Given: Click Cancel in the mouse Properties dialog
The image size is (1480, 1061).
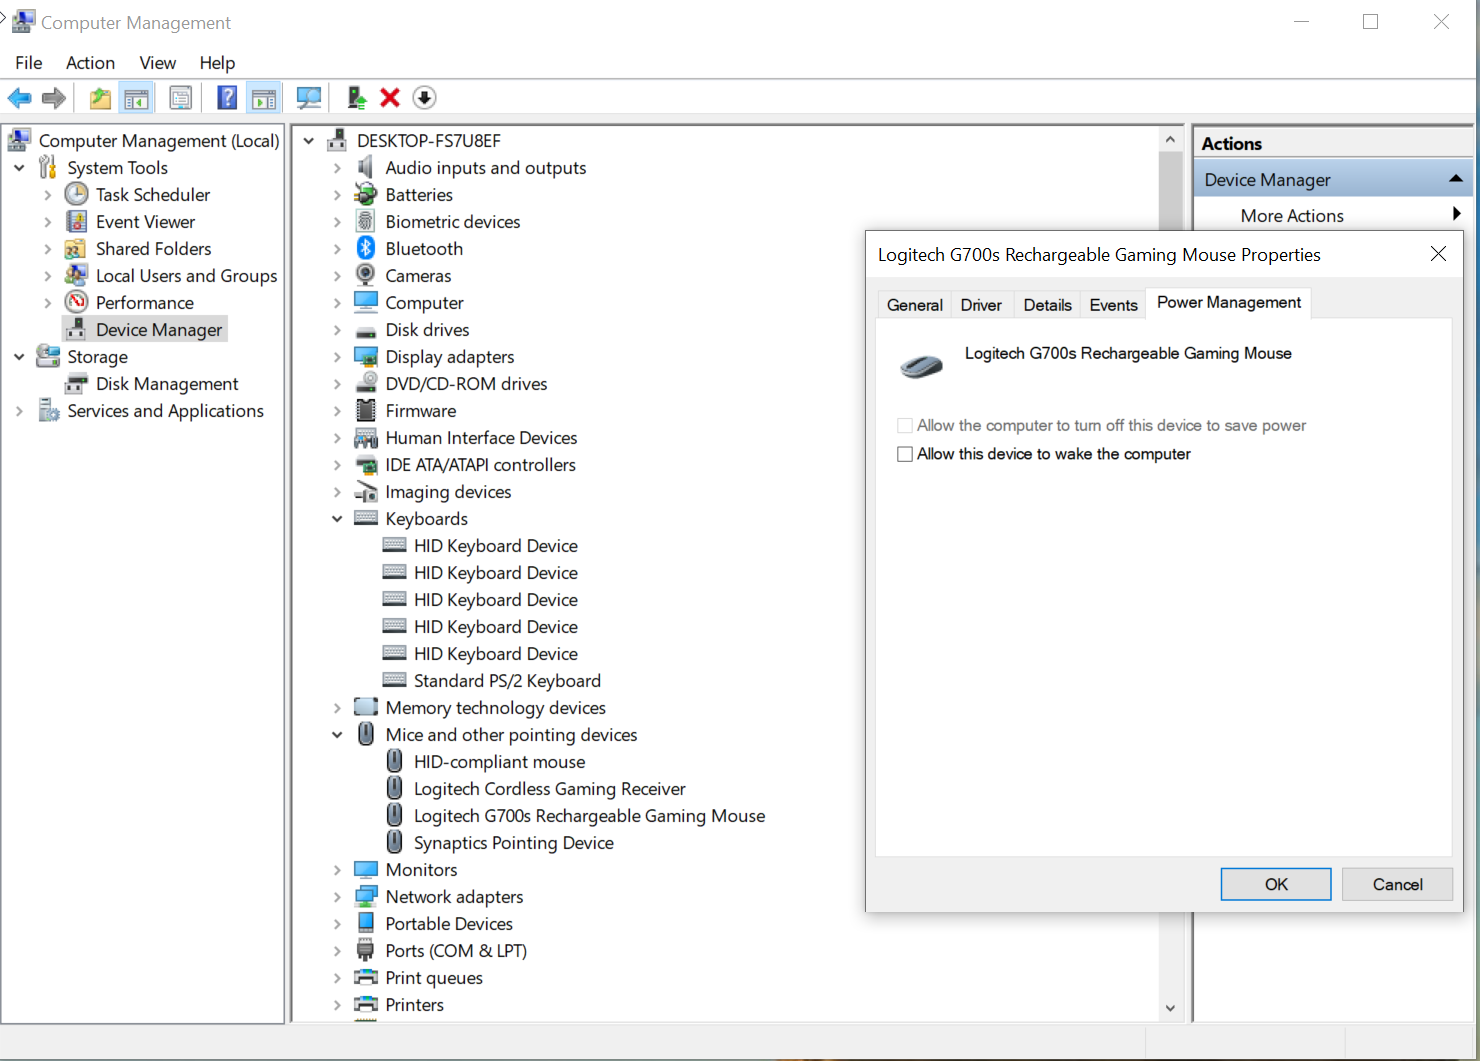Looking at the screenshot, I should [1397, 884].
